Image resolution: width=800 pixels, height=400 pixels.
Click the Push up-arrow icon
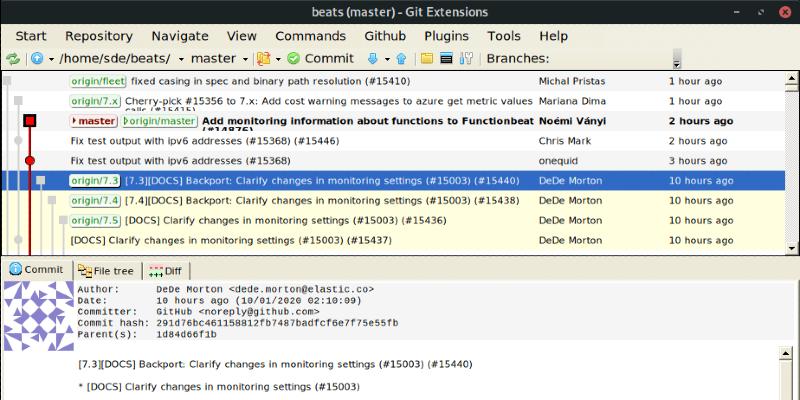(x=401, y=58)
